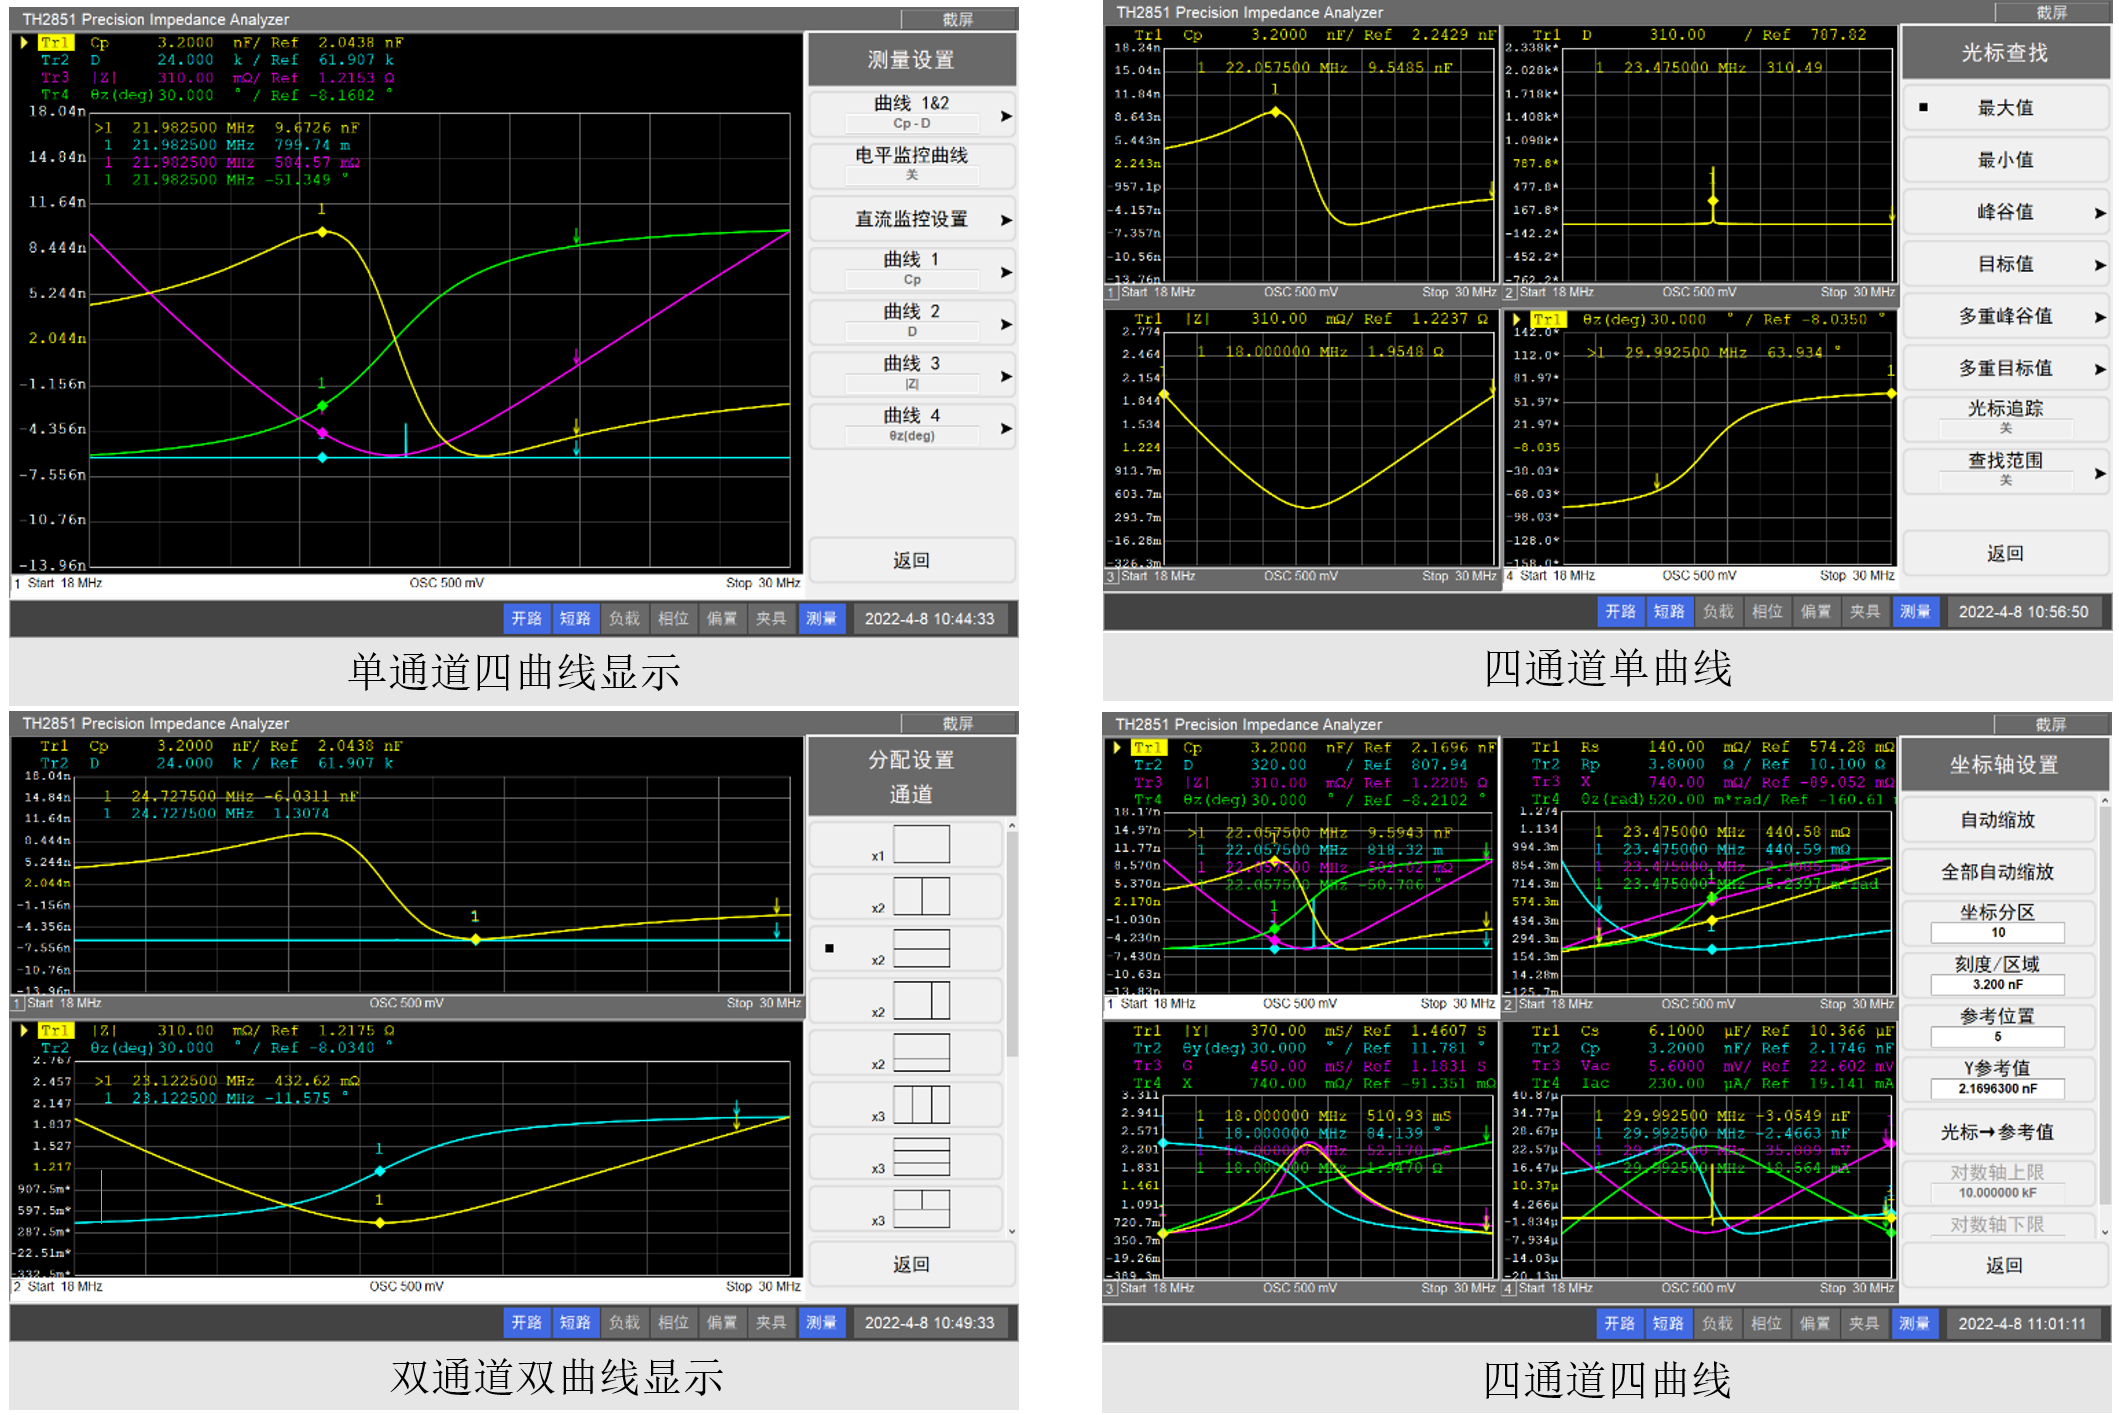Switch to the 测量 measurement tab
Image resolution: width=2119 pixels, height=1415 pixels.
822,619
